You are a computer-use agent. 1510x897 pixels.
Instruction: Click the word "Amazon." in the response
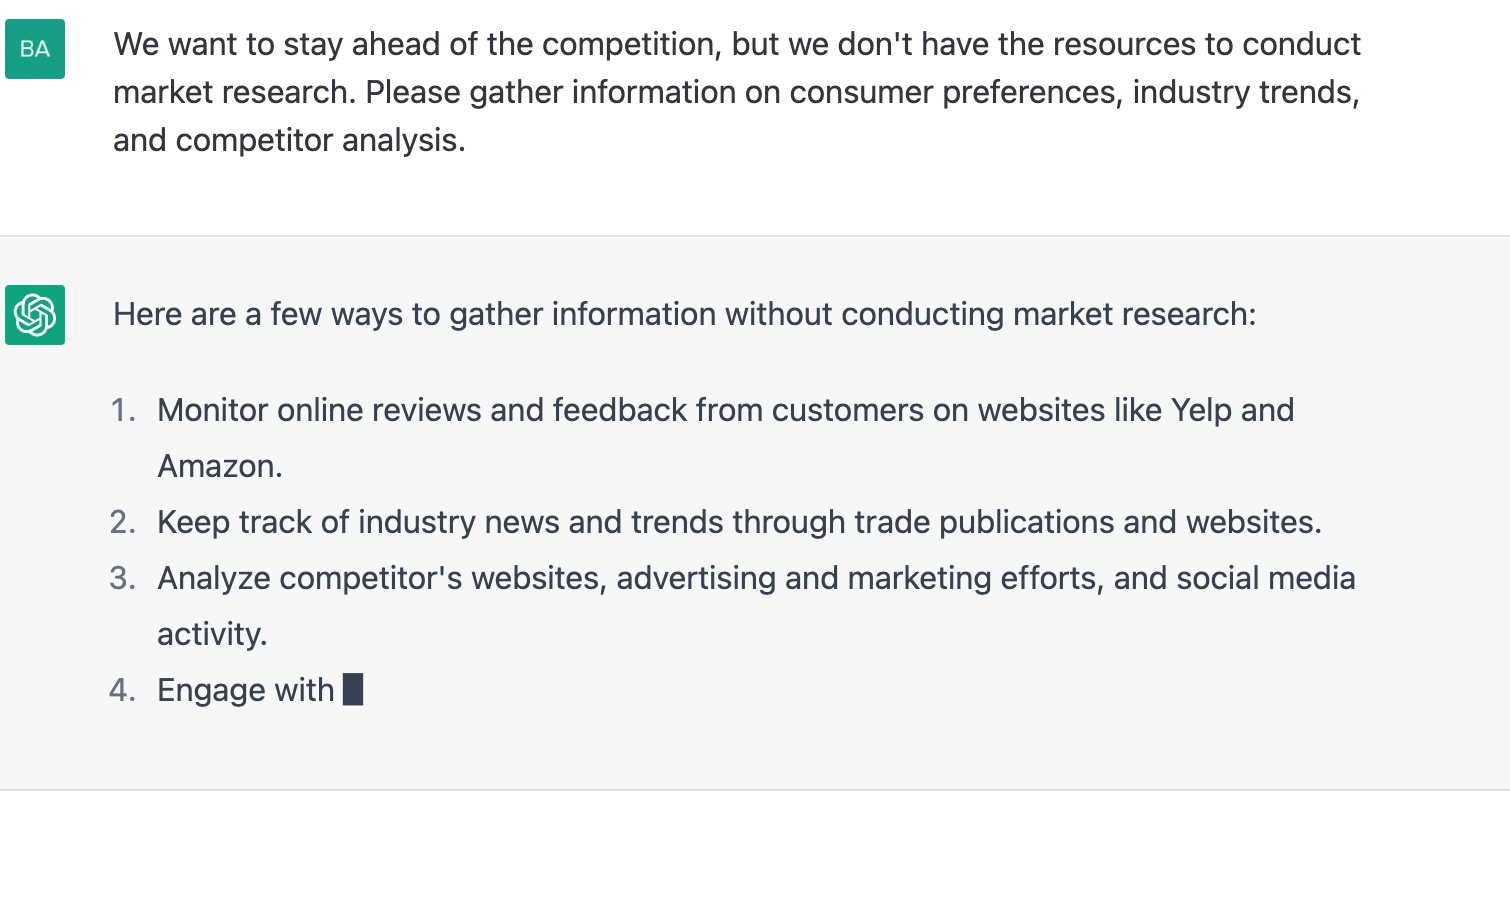coord(220,466)
